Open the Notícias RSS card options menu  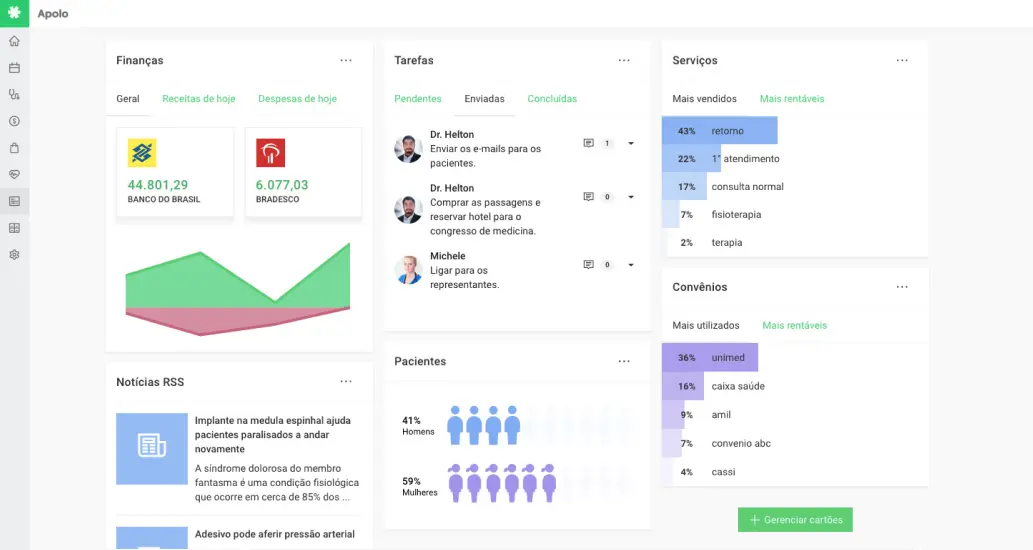346,381
